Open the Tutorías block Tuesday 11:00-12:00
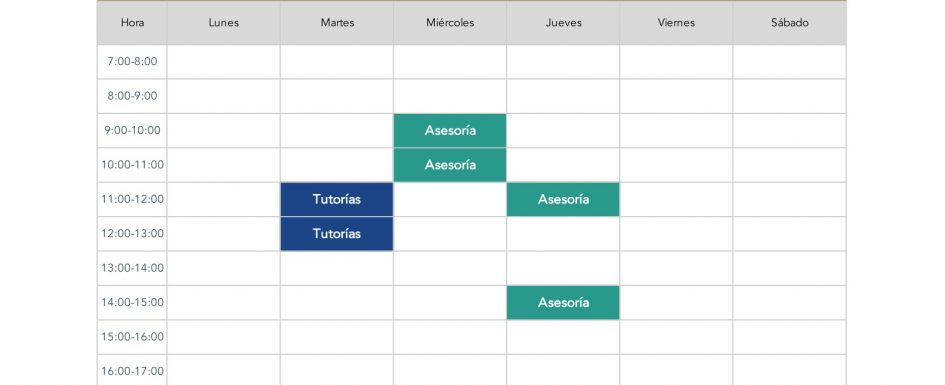945x385 pixels. [336, 199]
